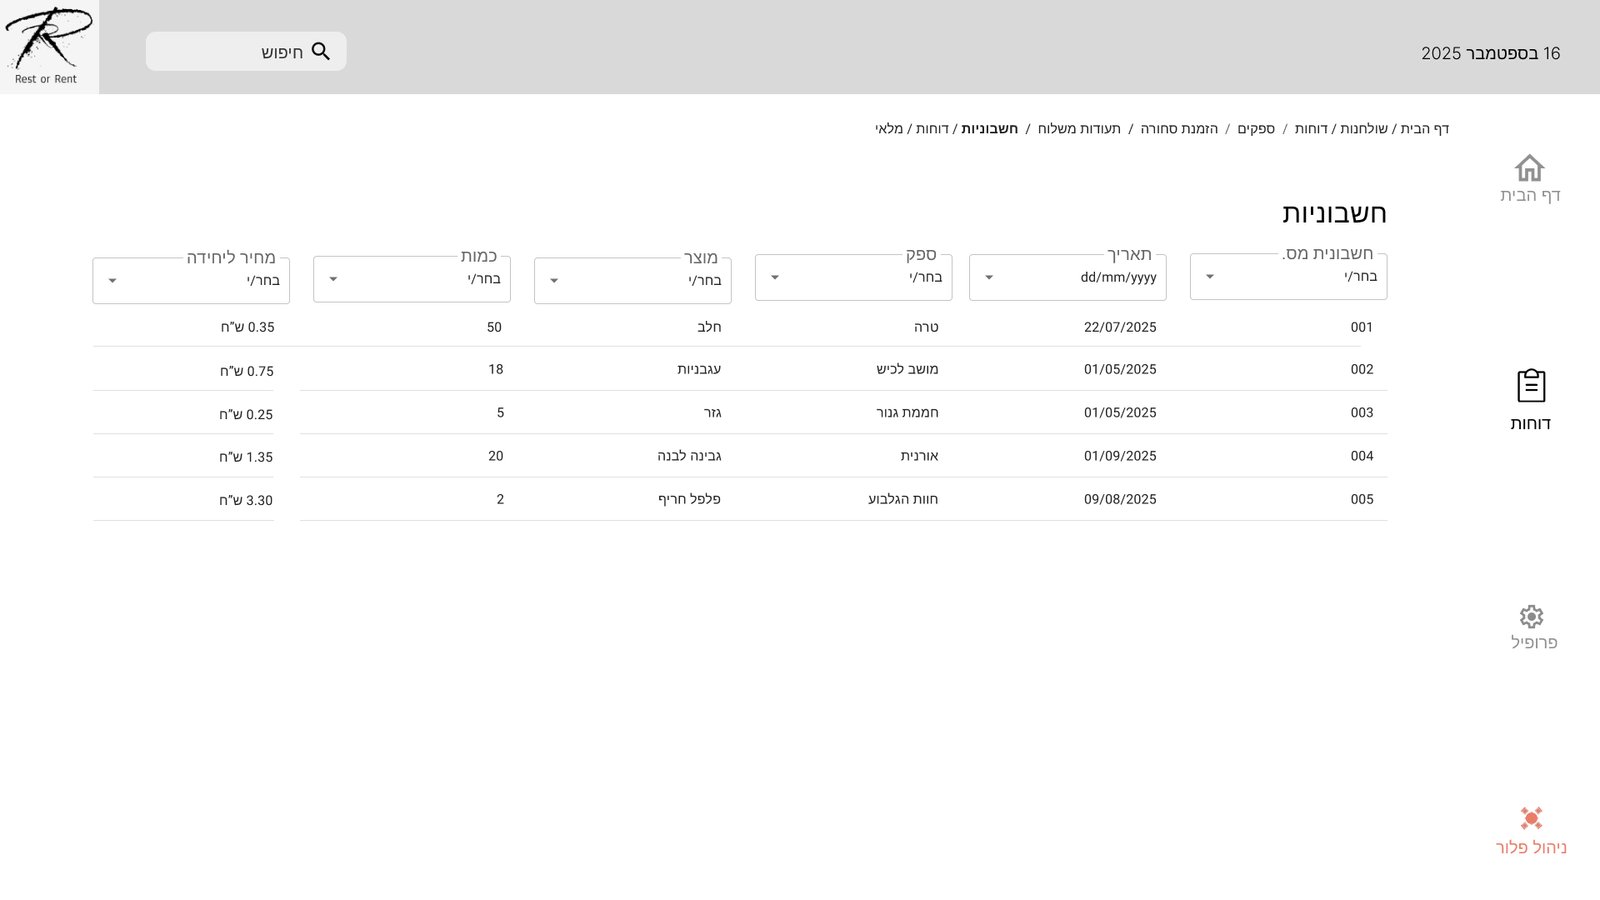Click the search magnifier icon
The width and height of the screenshot is (1600, 900).
320,51
